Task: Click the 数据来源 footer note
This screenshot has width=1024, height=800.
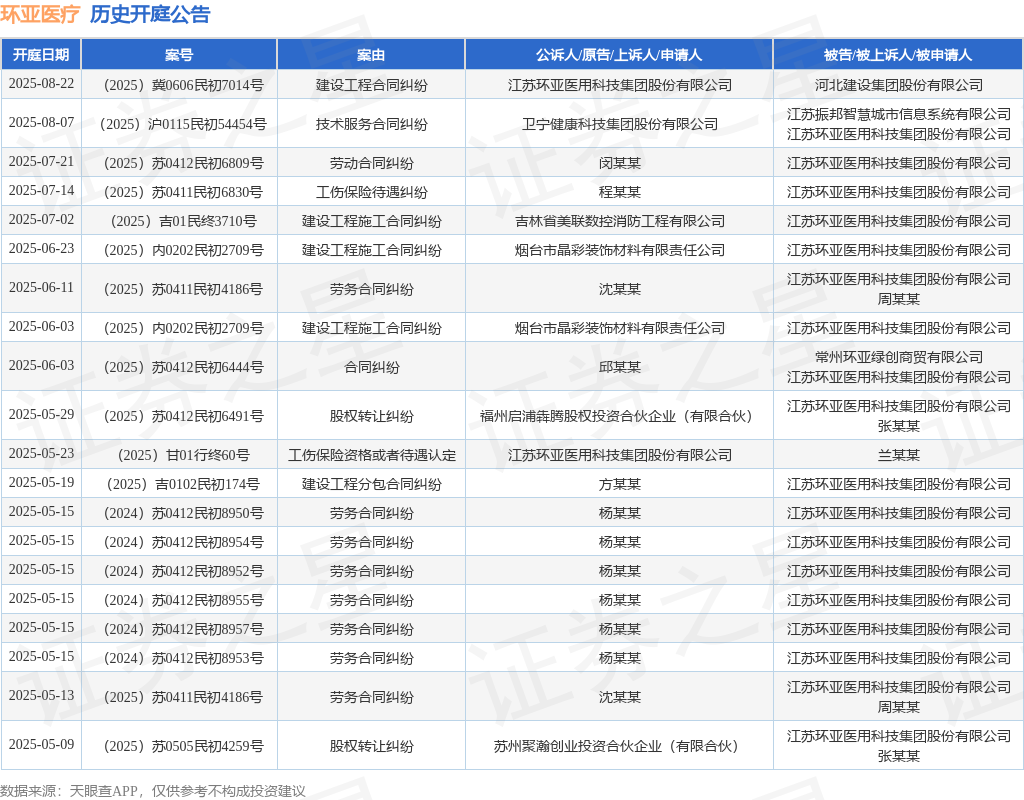Action: point(153,792)
